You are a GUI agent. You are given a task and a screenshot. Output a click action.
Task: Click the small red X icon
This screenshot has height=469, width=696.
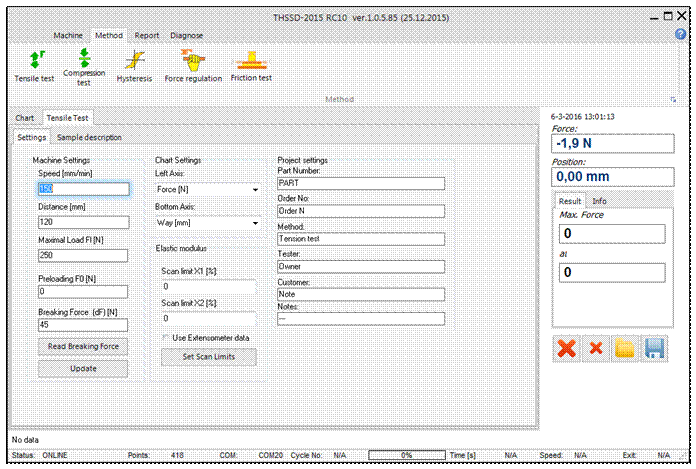click(x=596, y=349)
